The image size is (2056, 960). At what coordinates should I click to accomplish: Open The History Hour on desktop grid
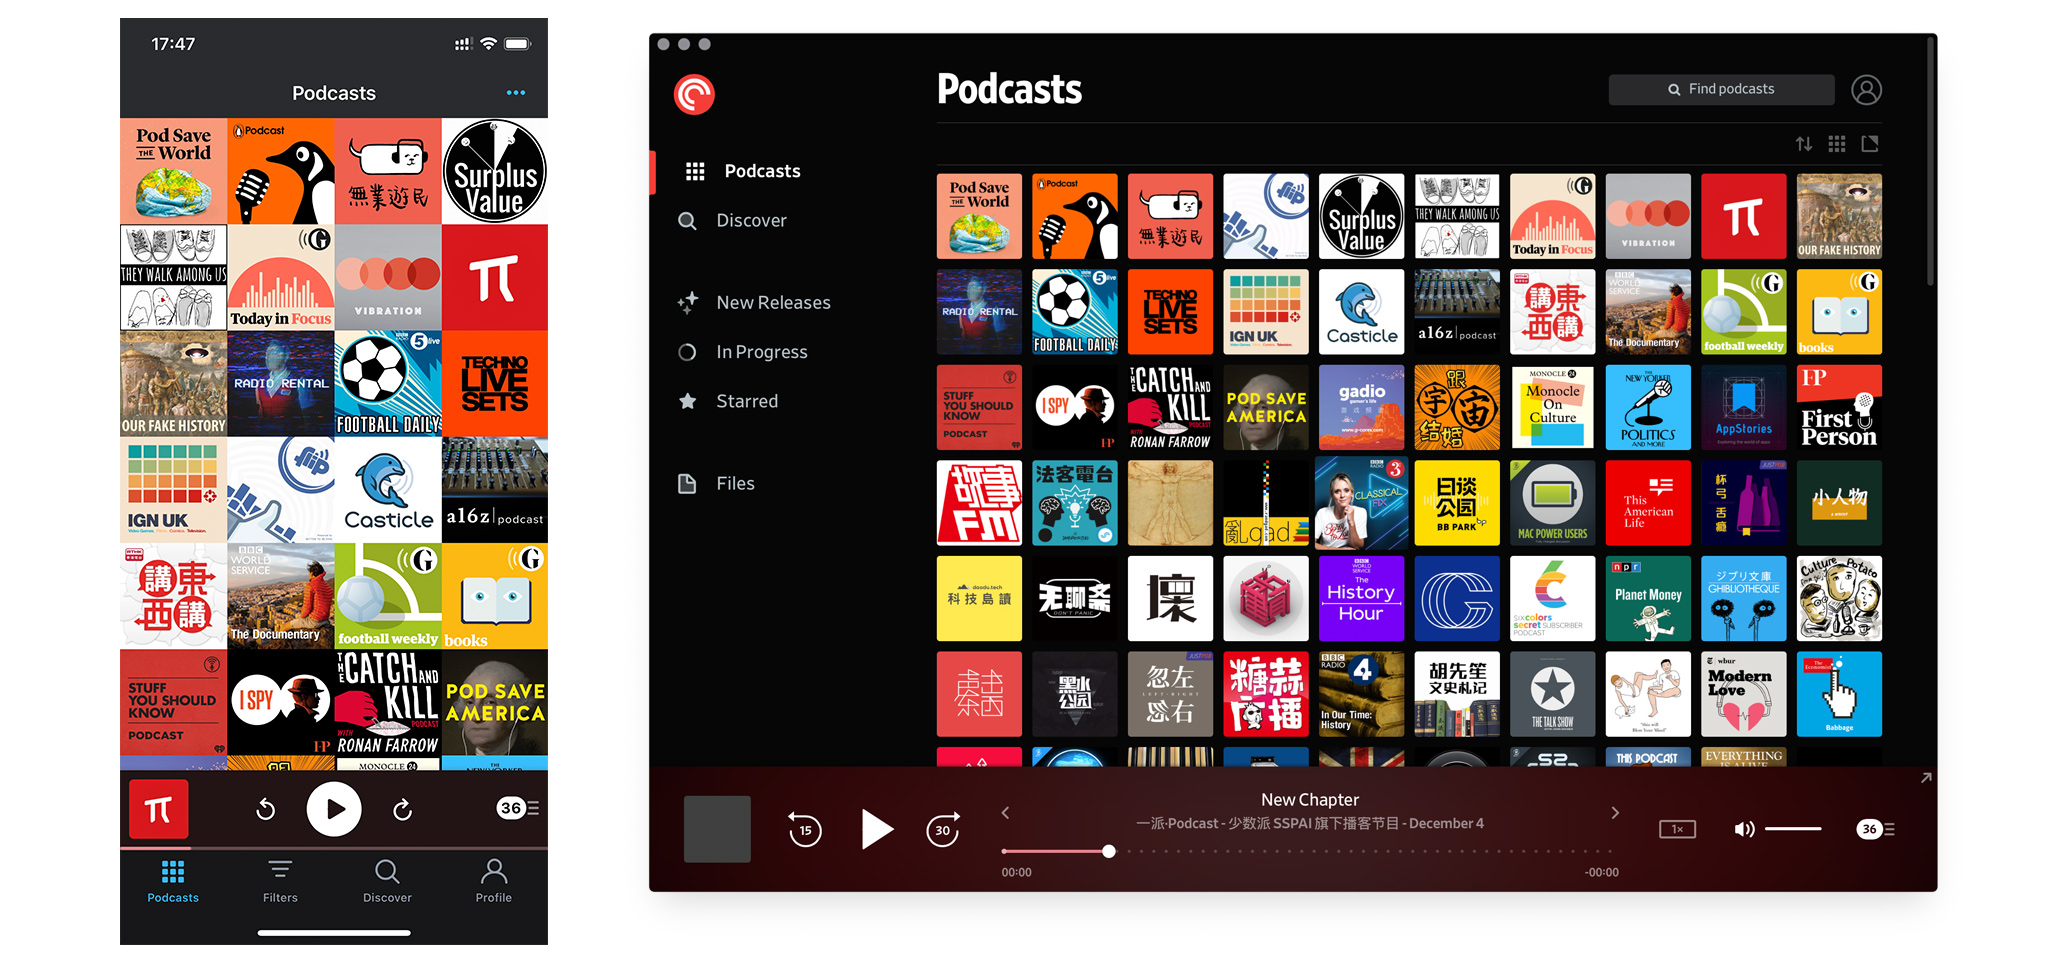tap(1361, 598)
